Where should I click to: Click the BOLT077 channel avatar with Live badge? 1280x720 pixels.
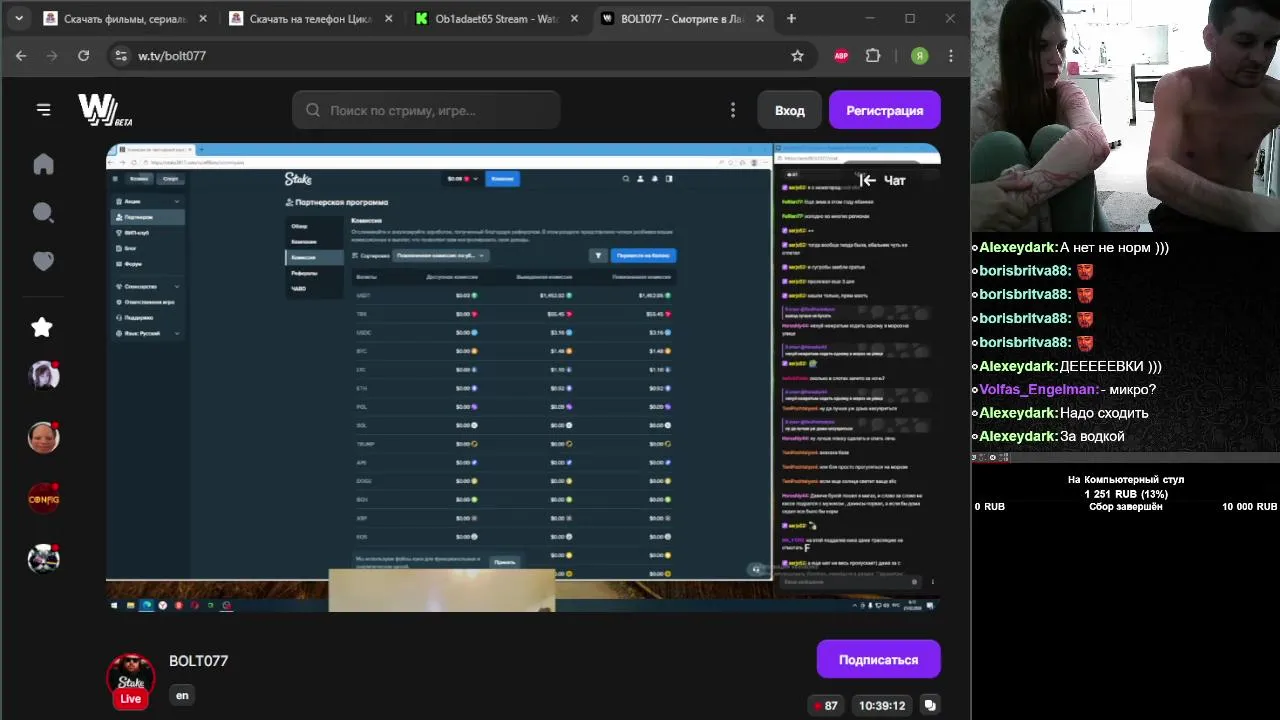click(x=131, y=679)
